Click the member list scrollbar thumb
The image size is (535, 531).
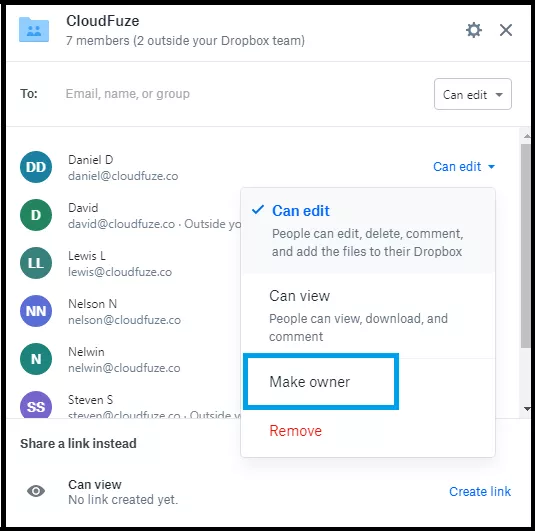click(x=525, y=246)
